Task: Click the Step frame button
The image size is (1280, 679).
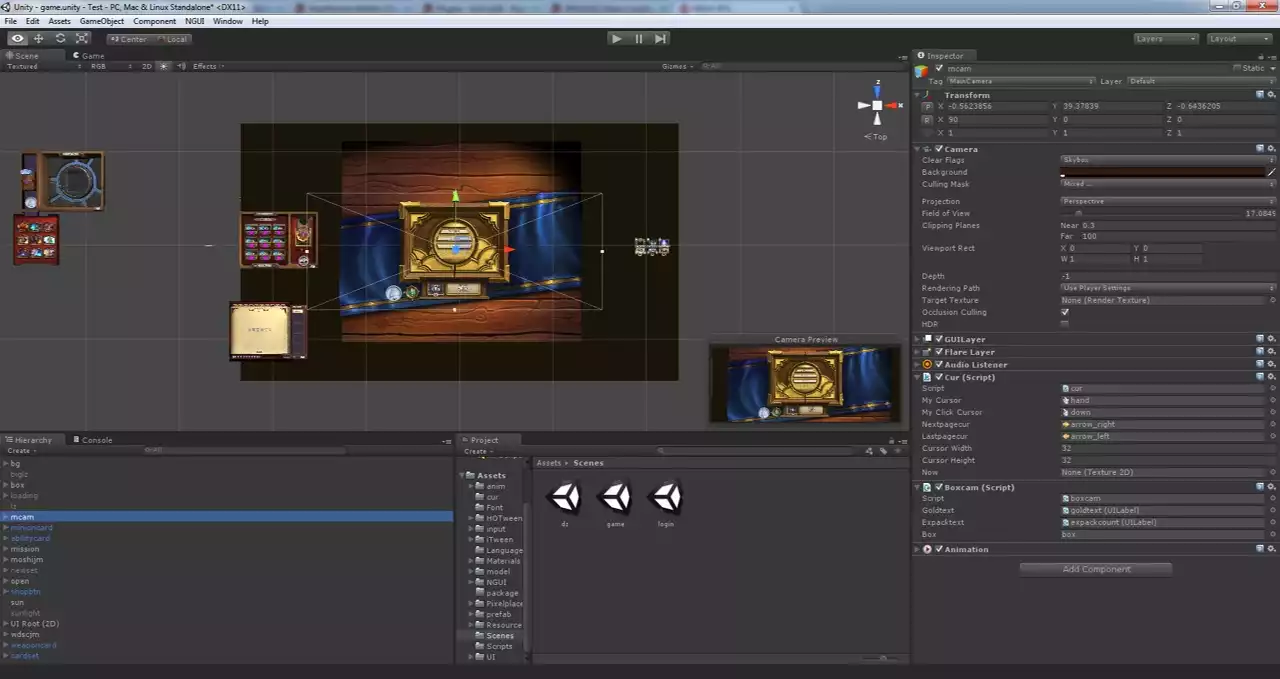Action: pyautogui.click(x=661, y=39)
